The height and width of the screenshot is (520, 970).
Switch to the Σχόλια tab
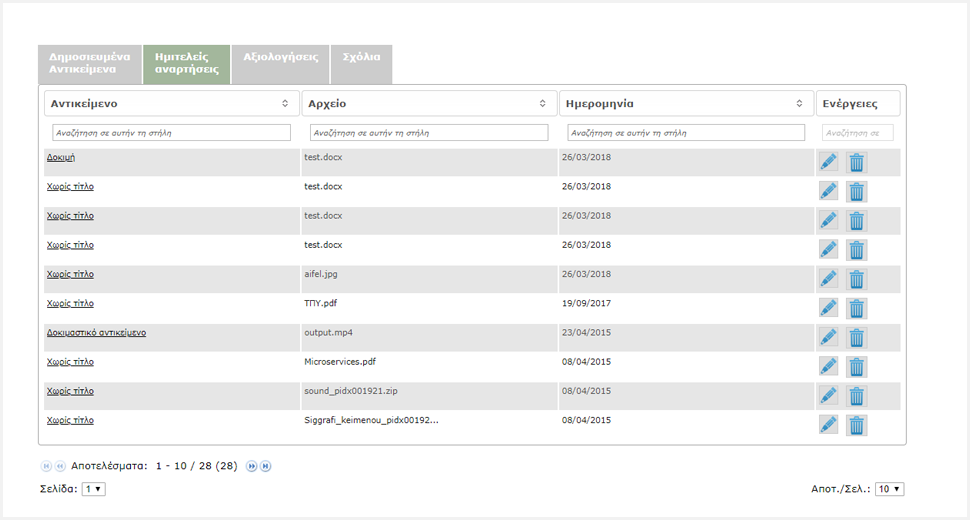[x=361, y=58]
